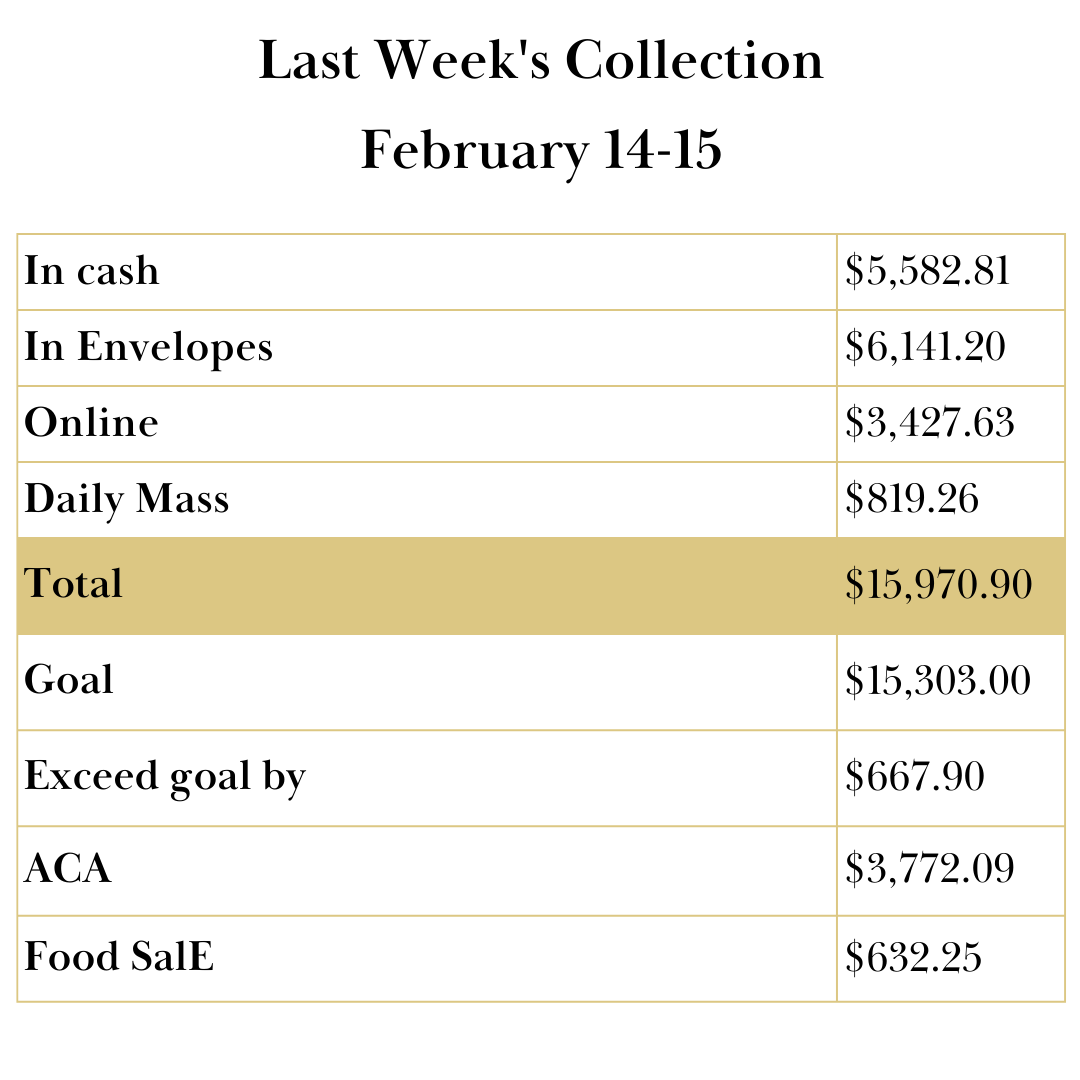Image resolution: width=1080 pixels, height=1080 pixels.
Task: Select the $3,427.63 online amount
Action: pyautogui.click(x=930, y=423)
